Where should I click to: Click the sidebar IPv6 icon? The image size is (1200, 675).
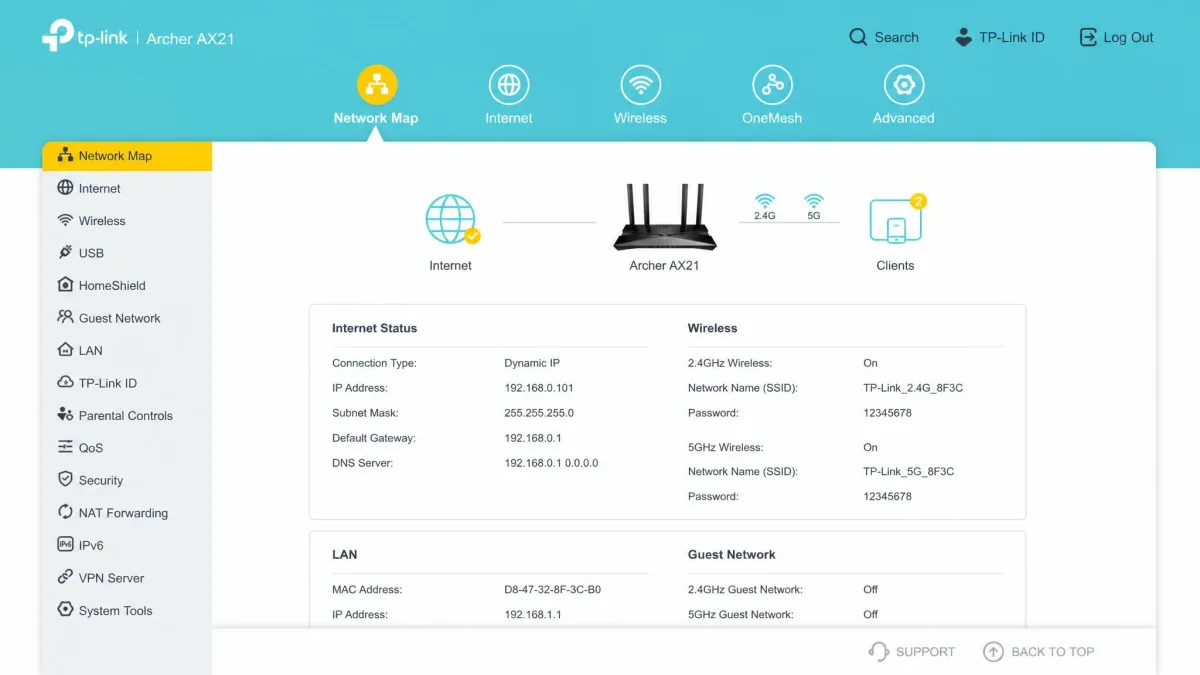65,545
